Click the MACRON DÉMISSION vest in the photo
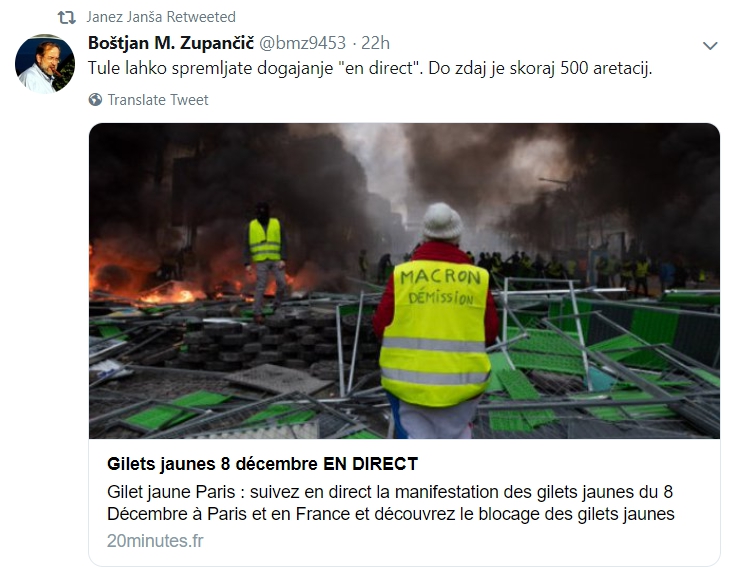The image size is (730, 567). tap(436, 332)
